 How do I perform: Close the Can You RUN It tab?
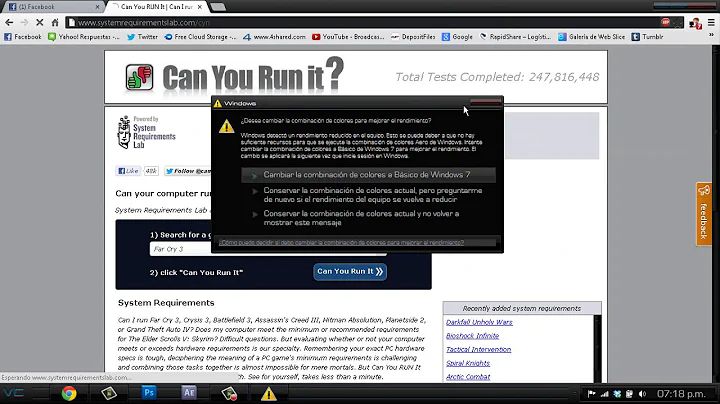pos(200,7)
